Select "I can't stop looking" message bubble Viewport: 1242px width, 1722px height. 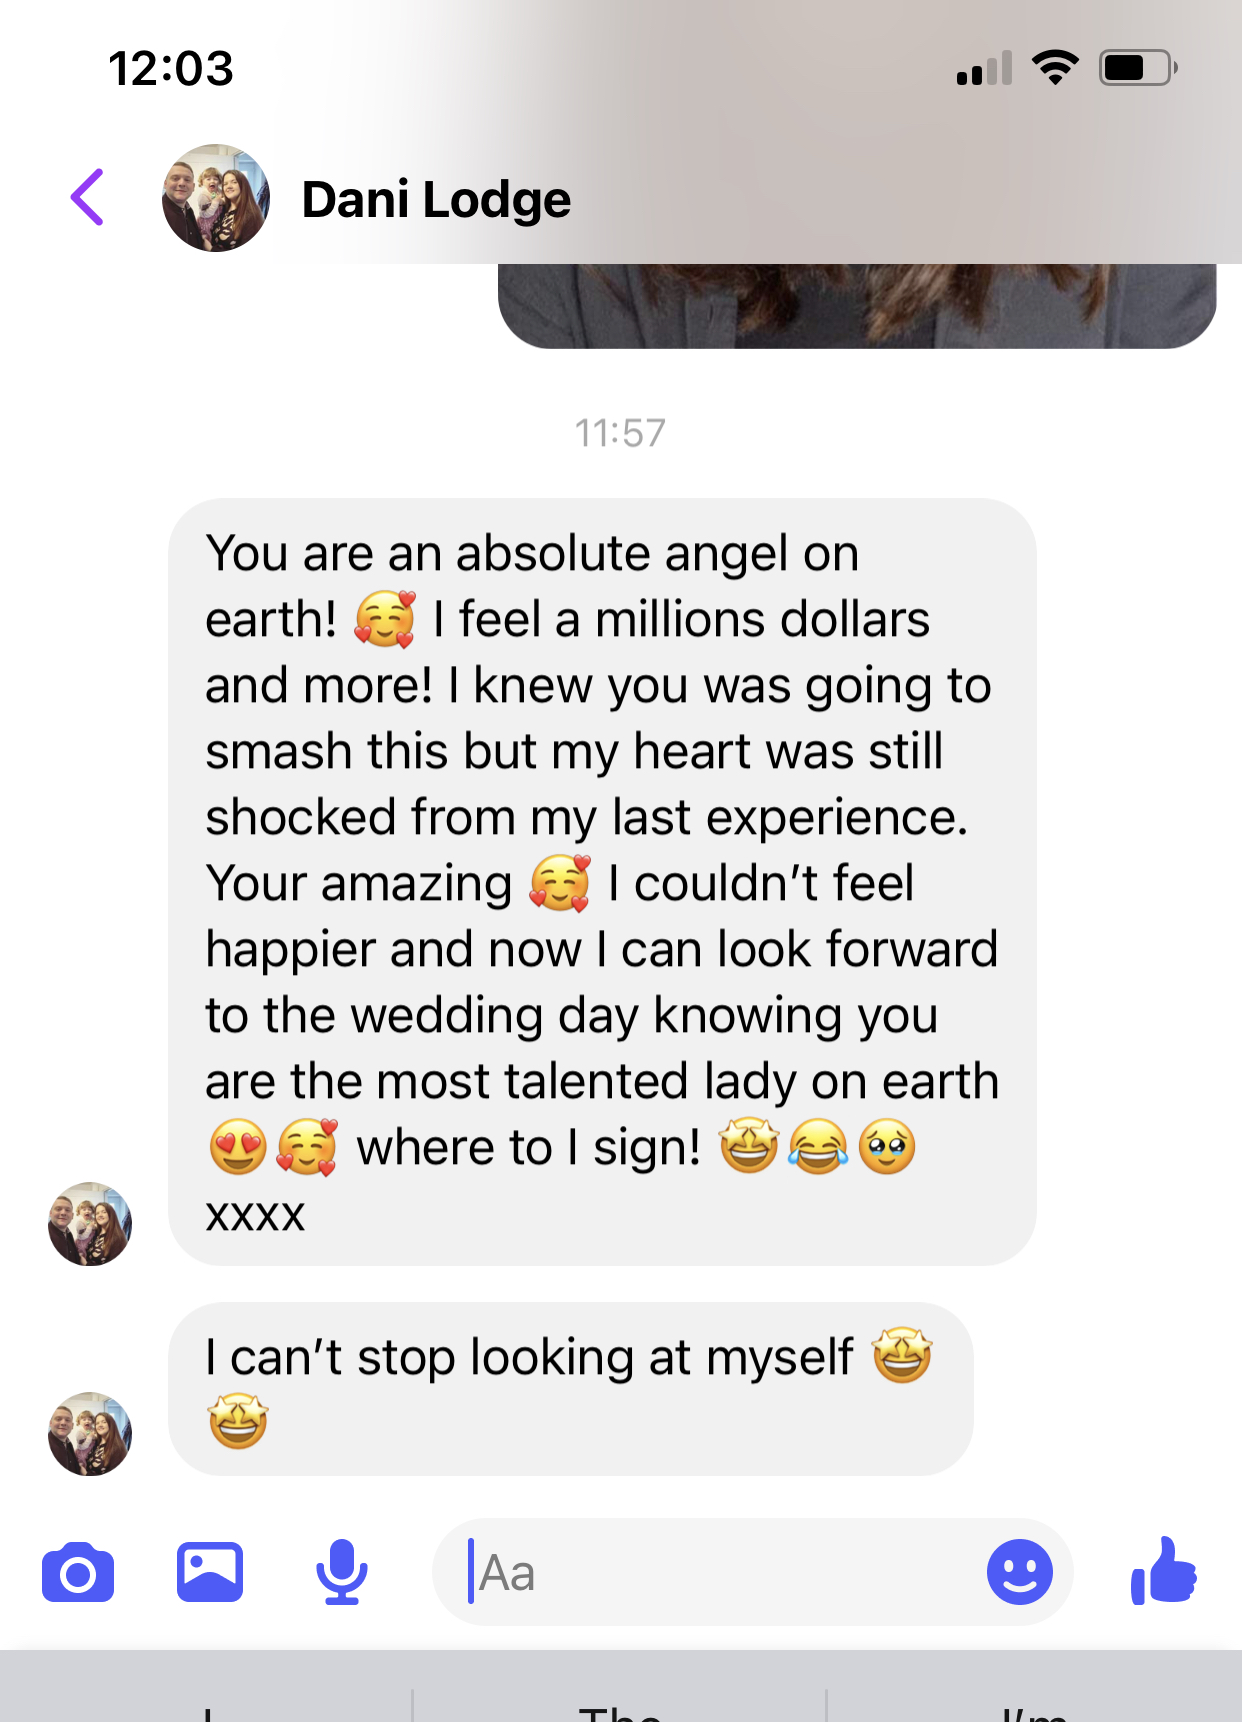click(570, 1389)
